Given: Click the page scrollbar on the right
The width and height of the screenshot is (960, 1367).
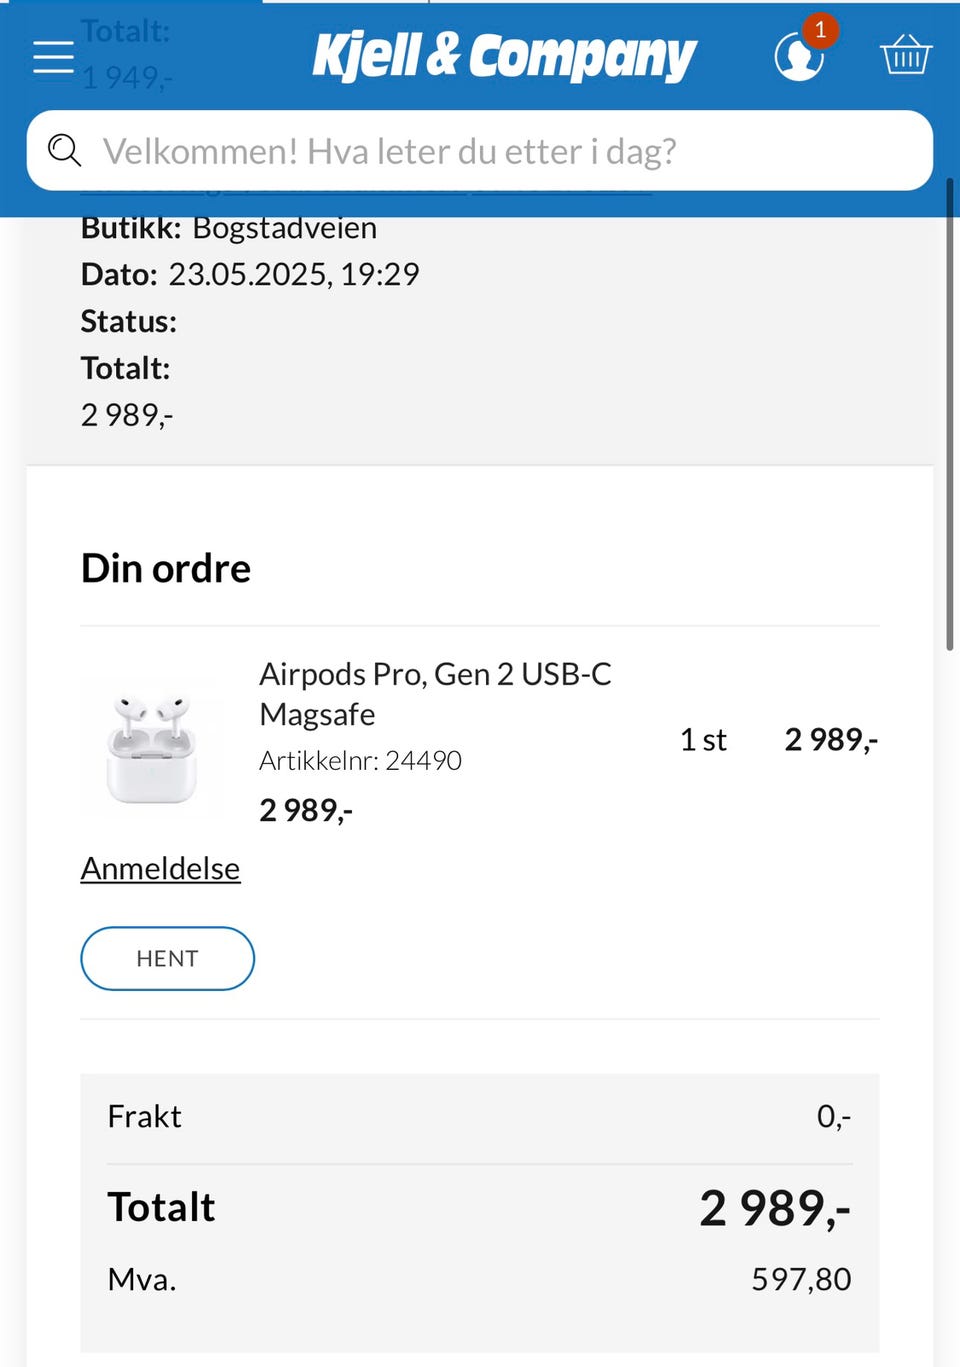Looking at the screenshot, I should click(x=950, y=415).
